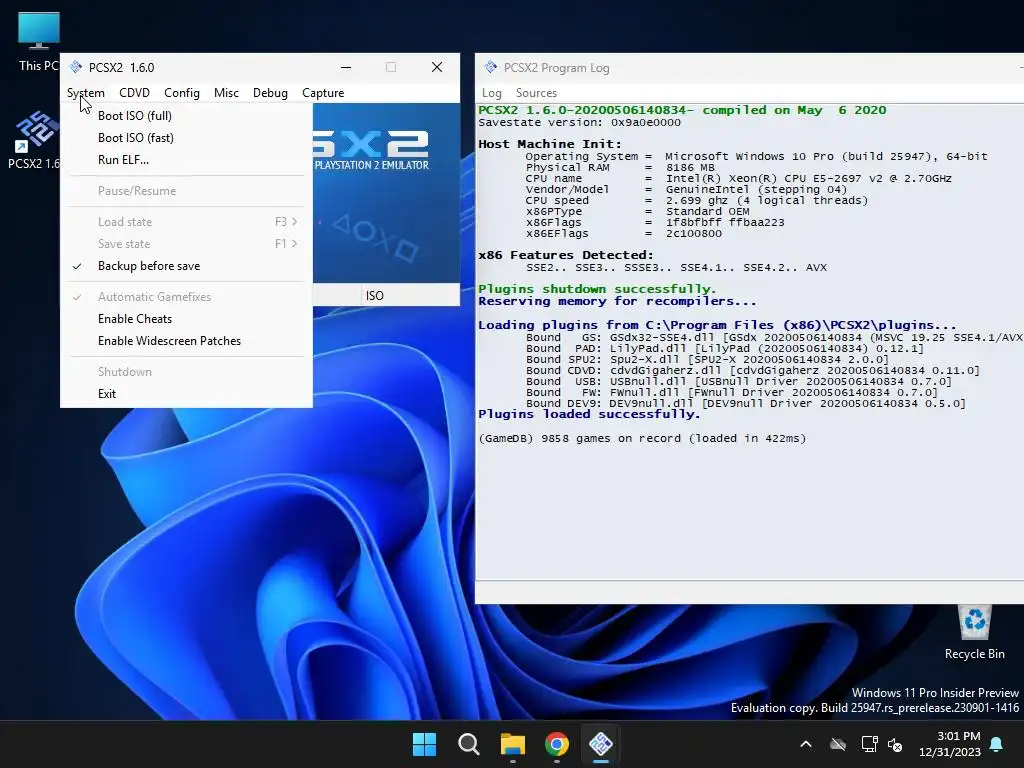Screen dimensions: 1024x768
Task: Click Pause/Resume menu entry
Action: point(186,191)
